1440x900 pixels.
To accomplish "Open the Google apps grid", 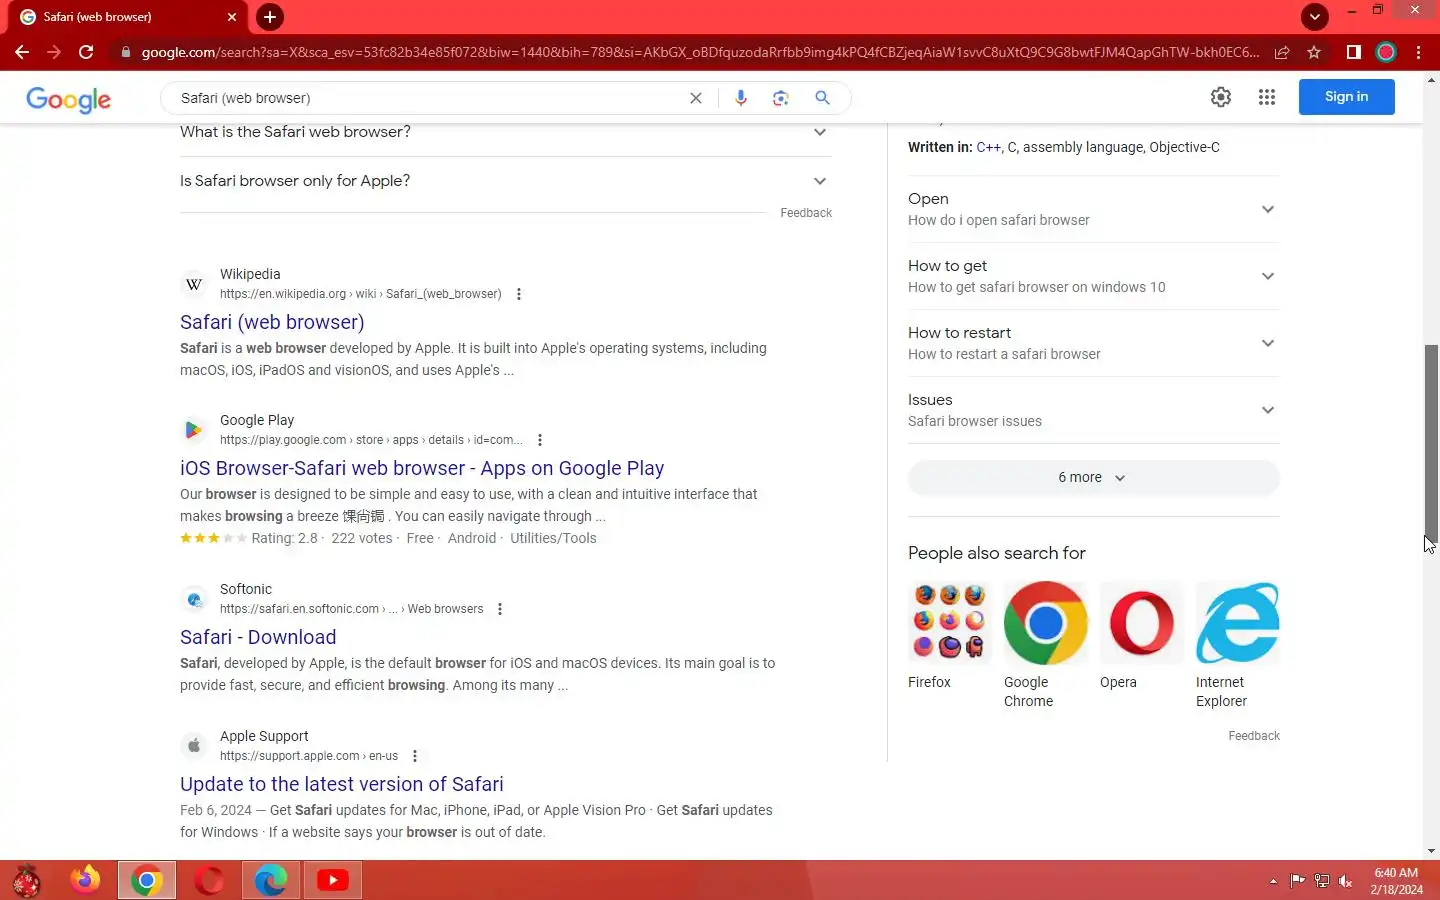I will click(1267, 97).
